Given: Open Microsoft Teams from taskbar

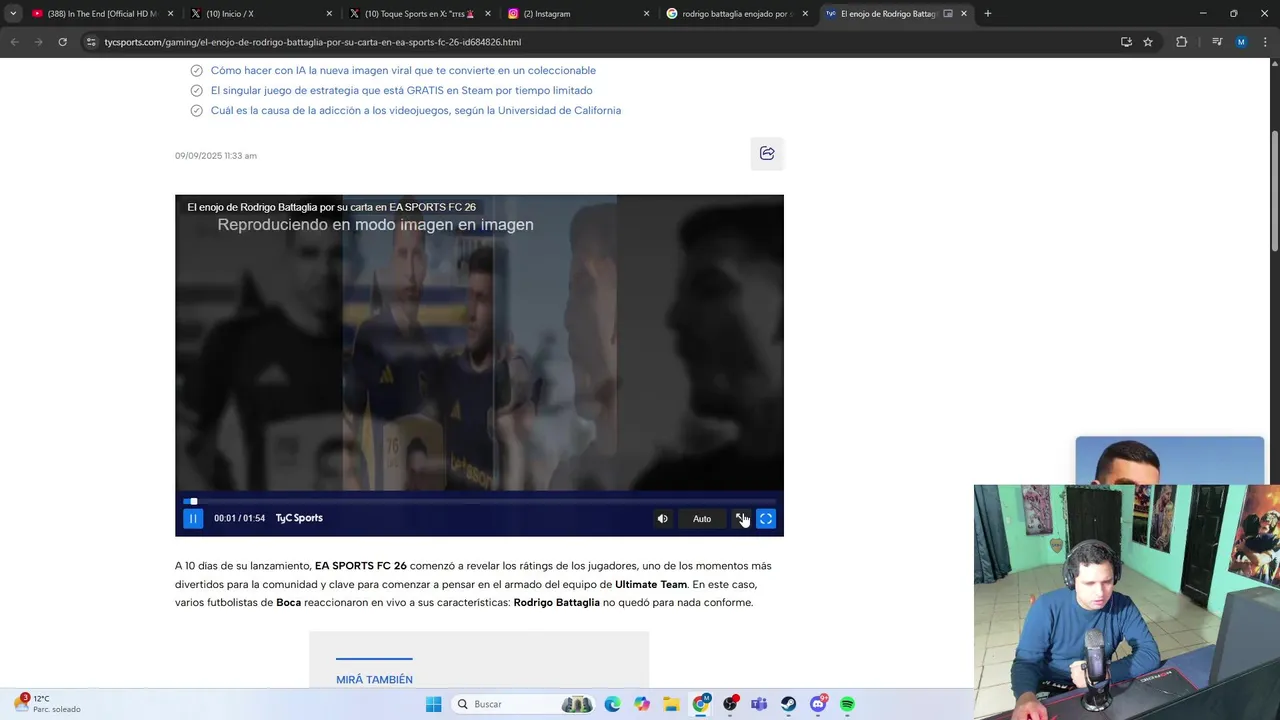Looking at the screenshot, I should point(759,704).
